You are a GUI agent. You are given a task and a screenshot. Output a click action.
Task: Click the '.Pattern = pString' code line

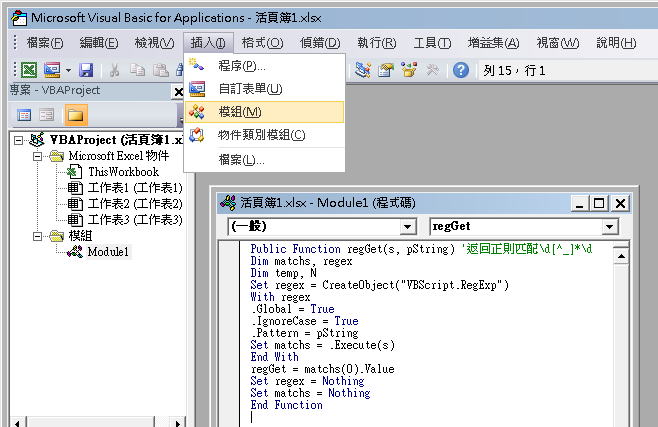(x=305, y=333)
